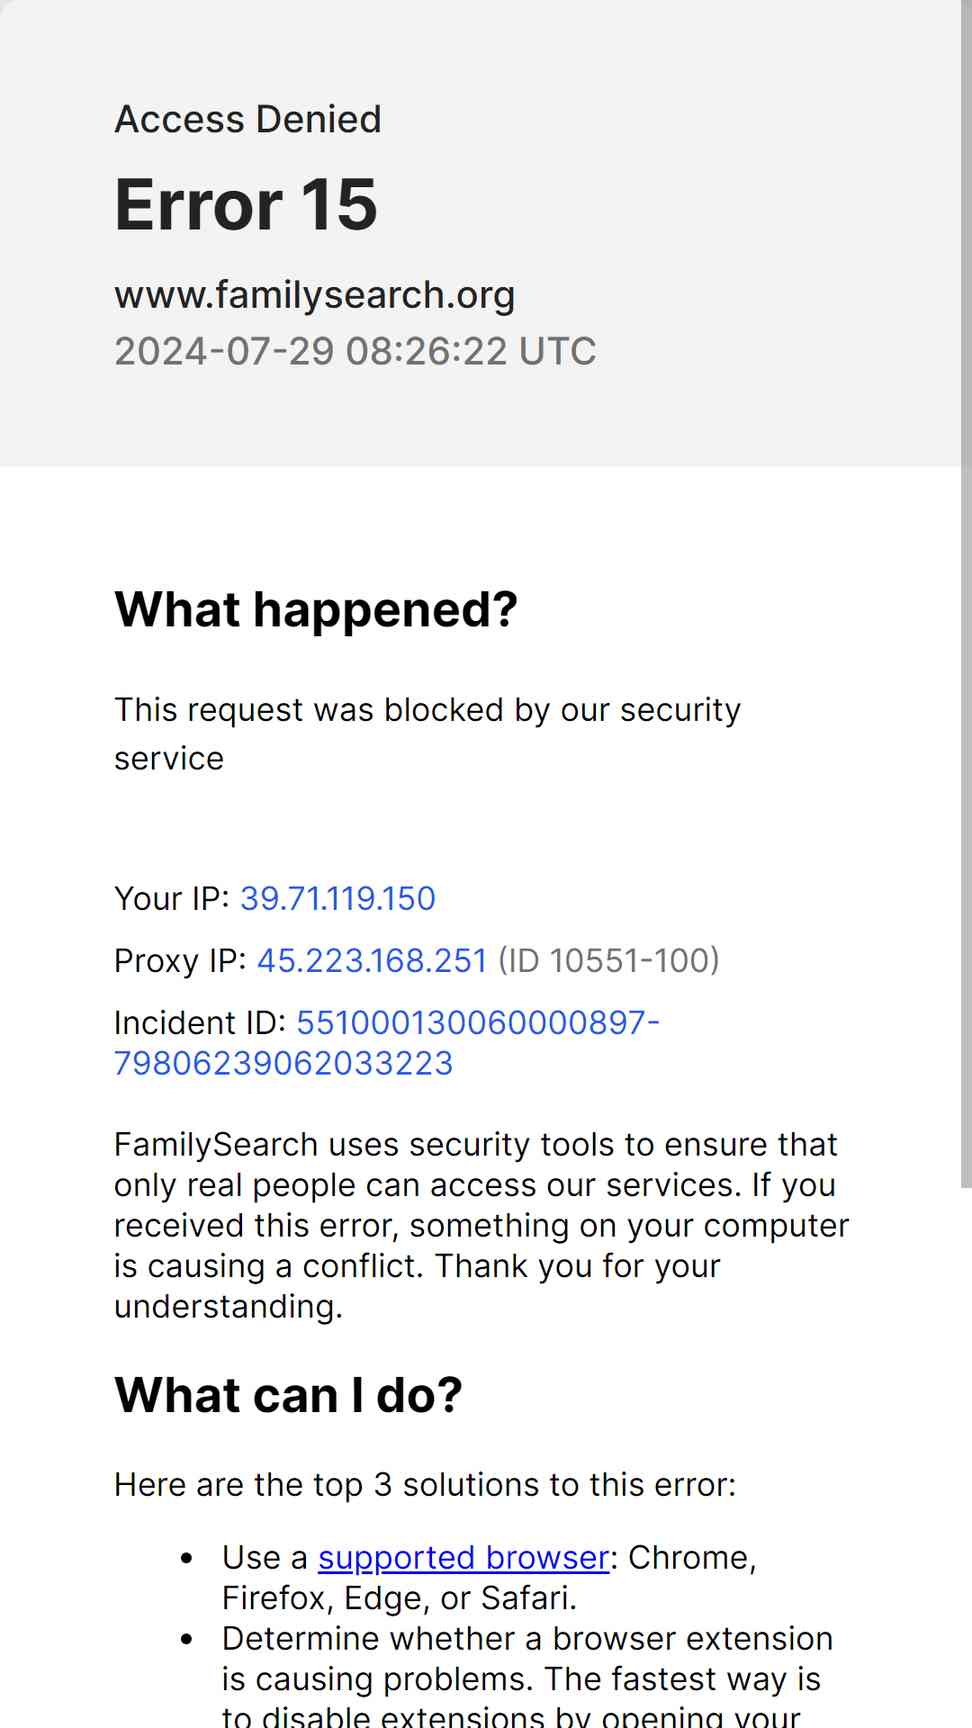This screenshot has height=1728, width=972.
Task: Click the Firefox, Edge, or Safari bullet text
Action: (489, 1577)
